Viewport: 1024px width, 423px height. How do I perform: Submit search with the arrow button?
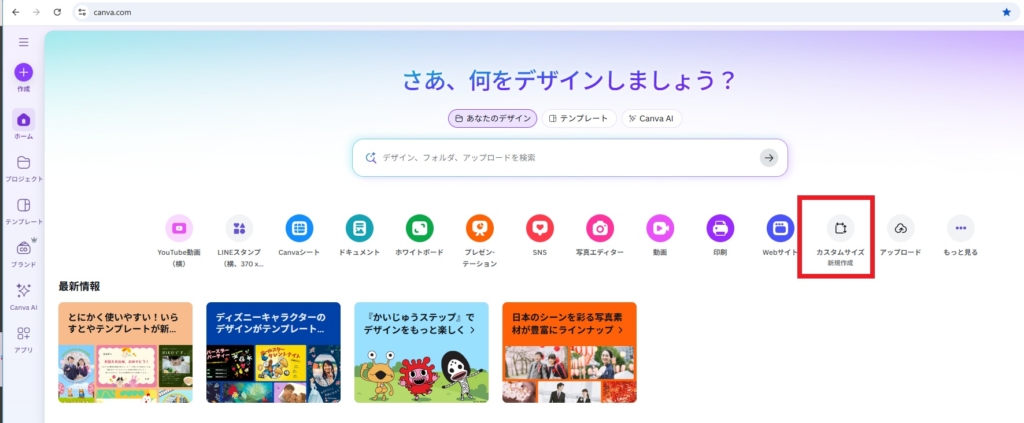pyautogui.click(x=769, y=157)
